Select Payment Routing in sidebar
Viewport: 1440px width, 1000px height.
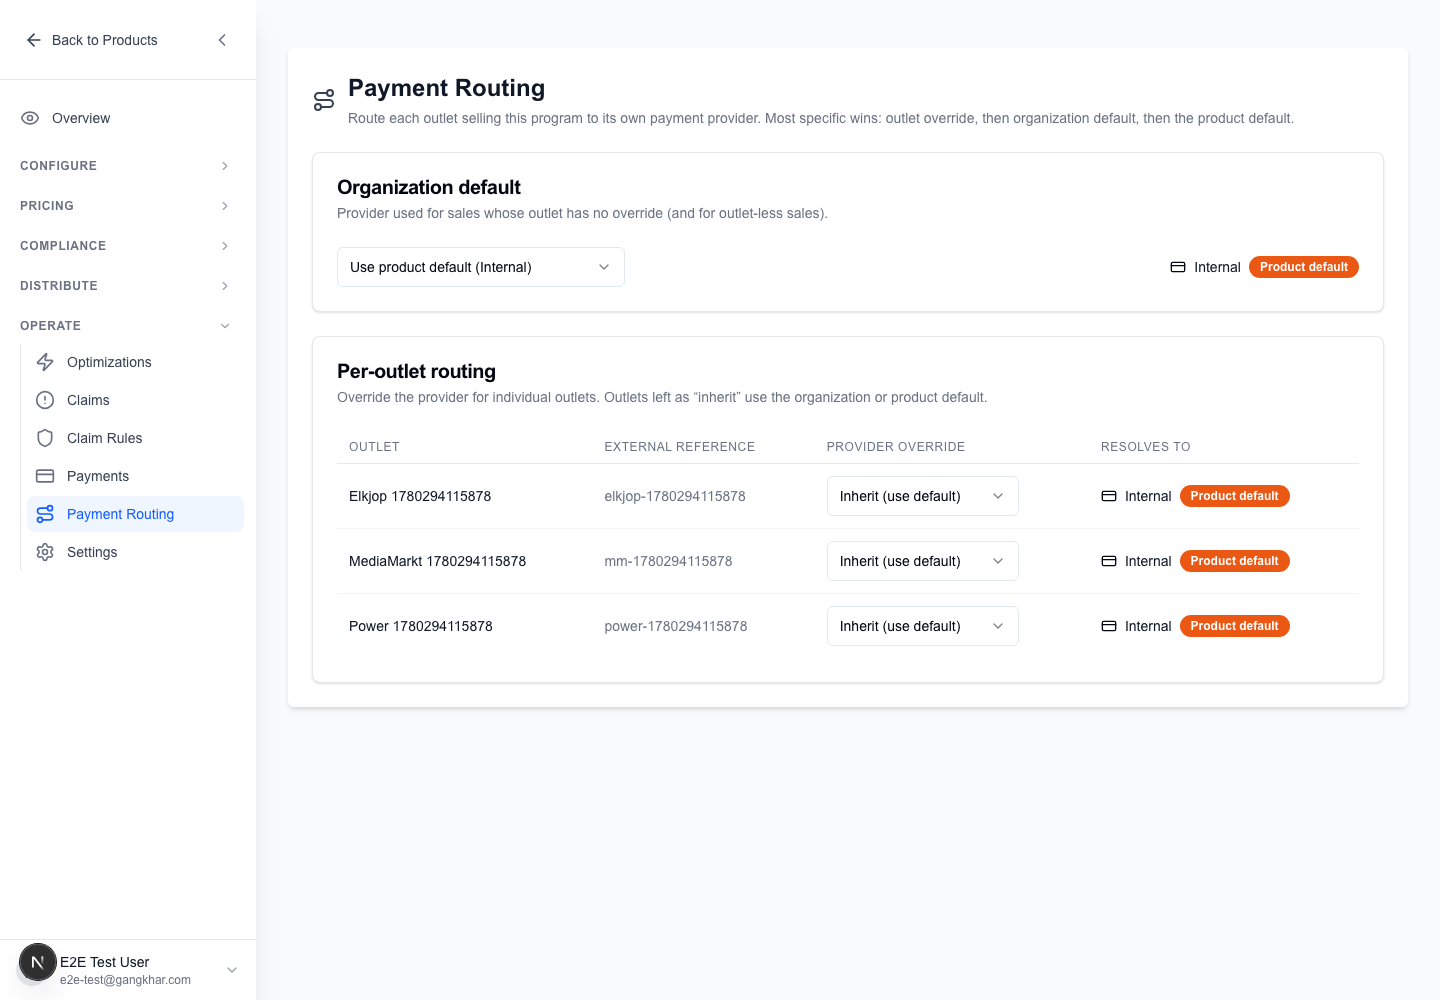coord(136,514)
